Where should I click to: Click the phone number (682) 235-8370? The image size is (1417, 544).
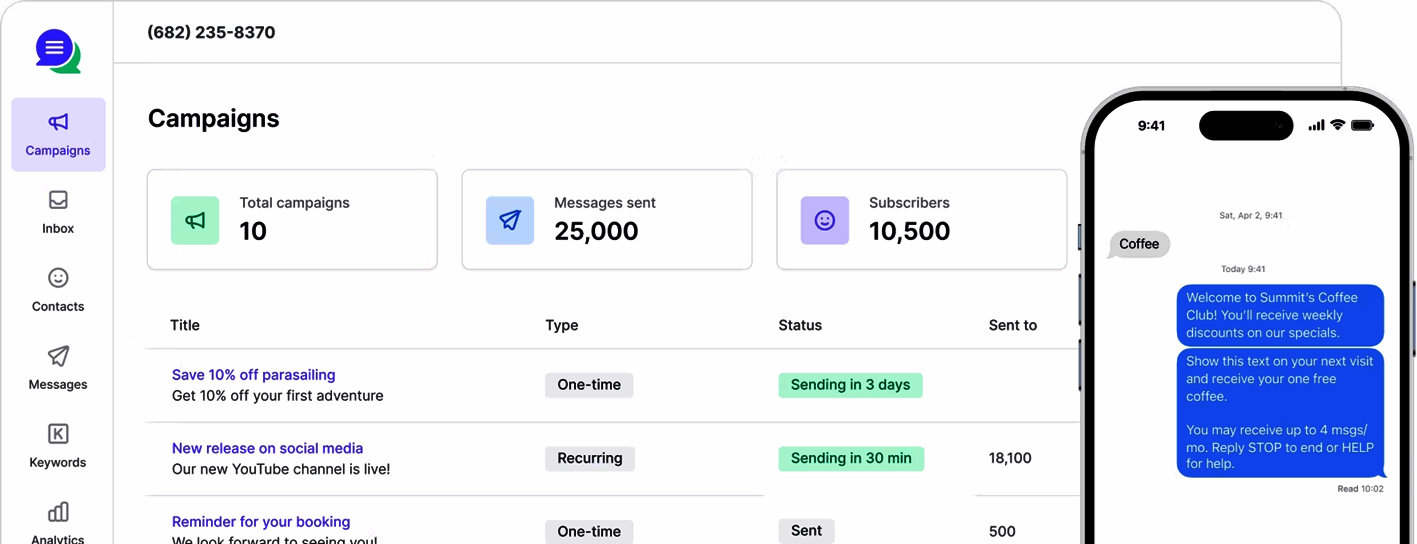pos(211,32)
